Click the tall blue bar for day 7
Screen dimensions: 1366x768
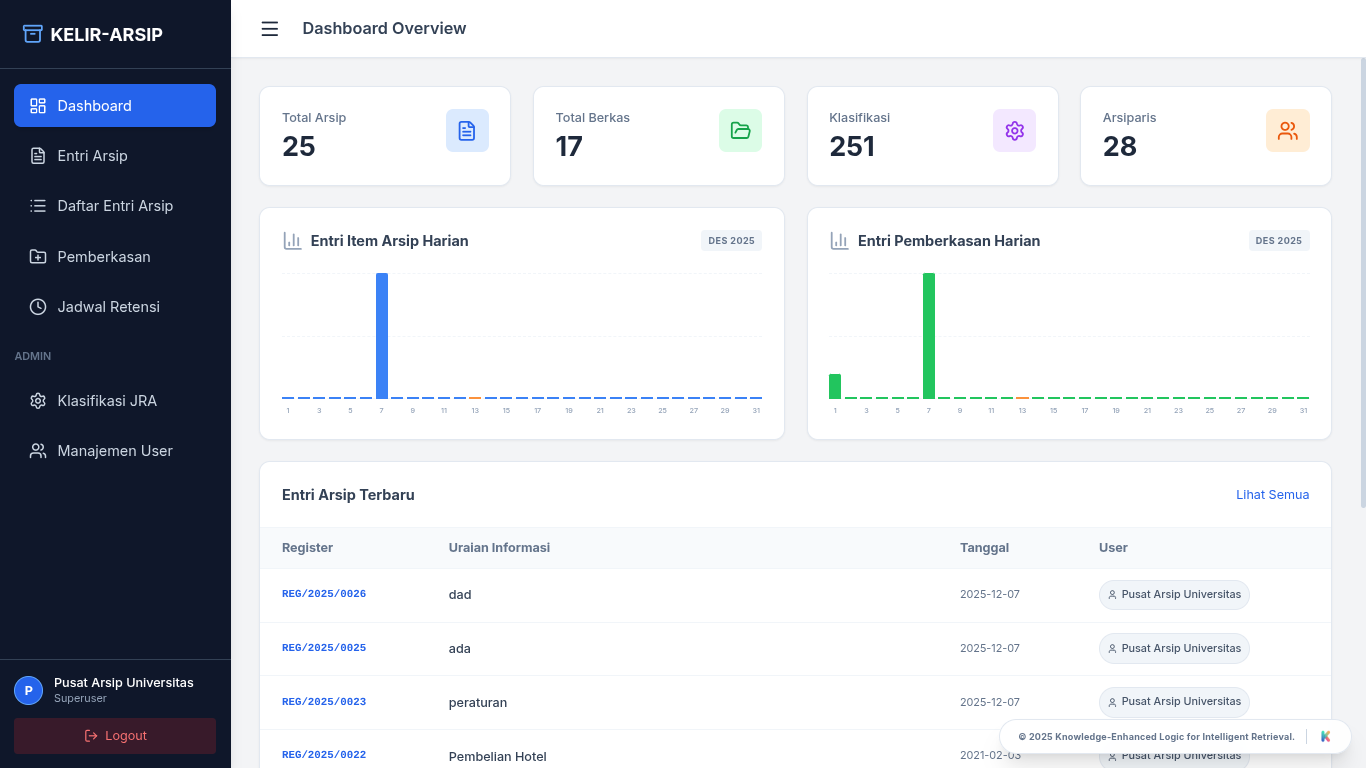[382, 335]
